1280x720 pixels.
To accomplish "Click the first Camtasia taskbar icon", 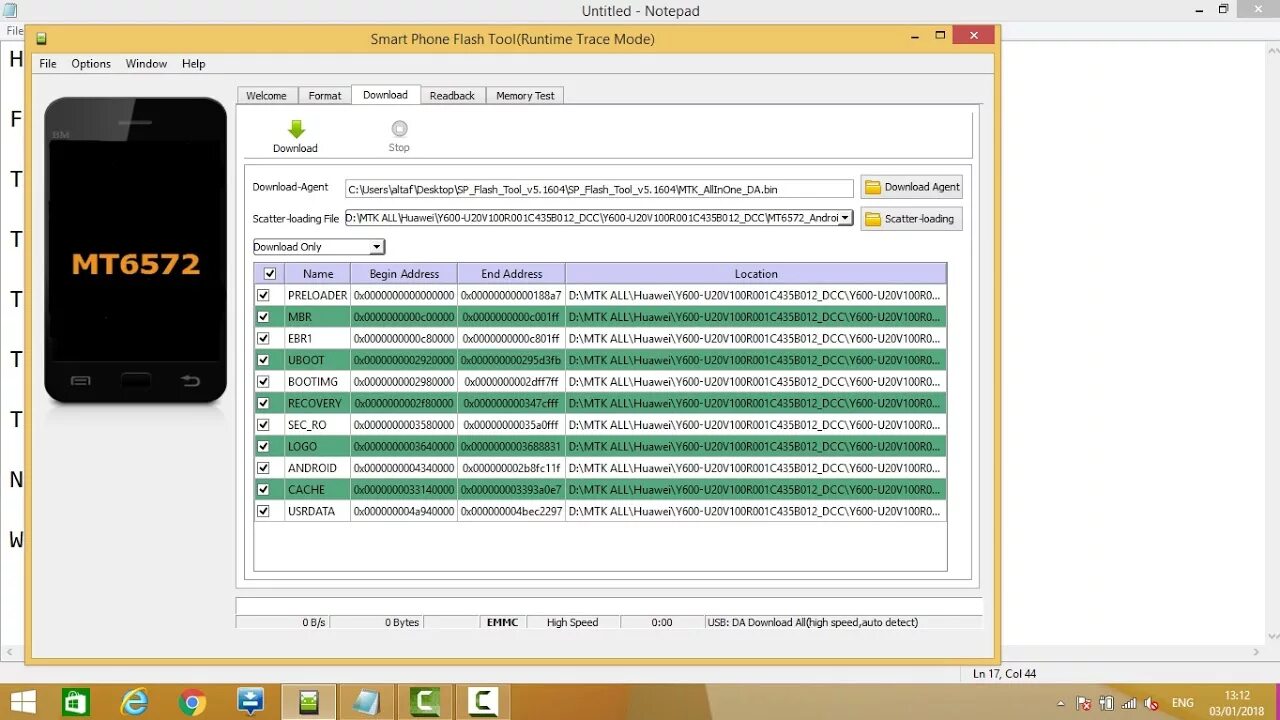I will [425, 702].
